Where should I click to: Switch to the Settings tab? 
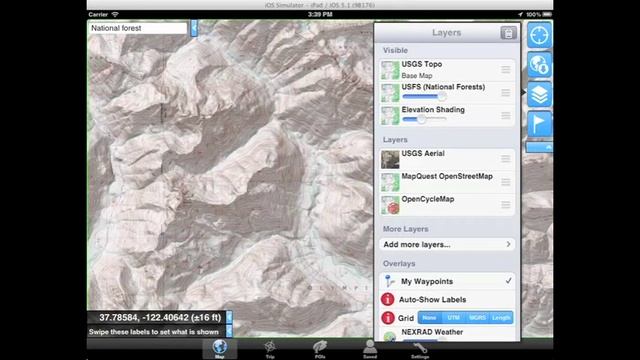(x=420, y=350)
